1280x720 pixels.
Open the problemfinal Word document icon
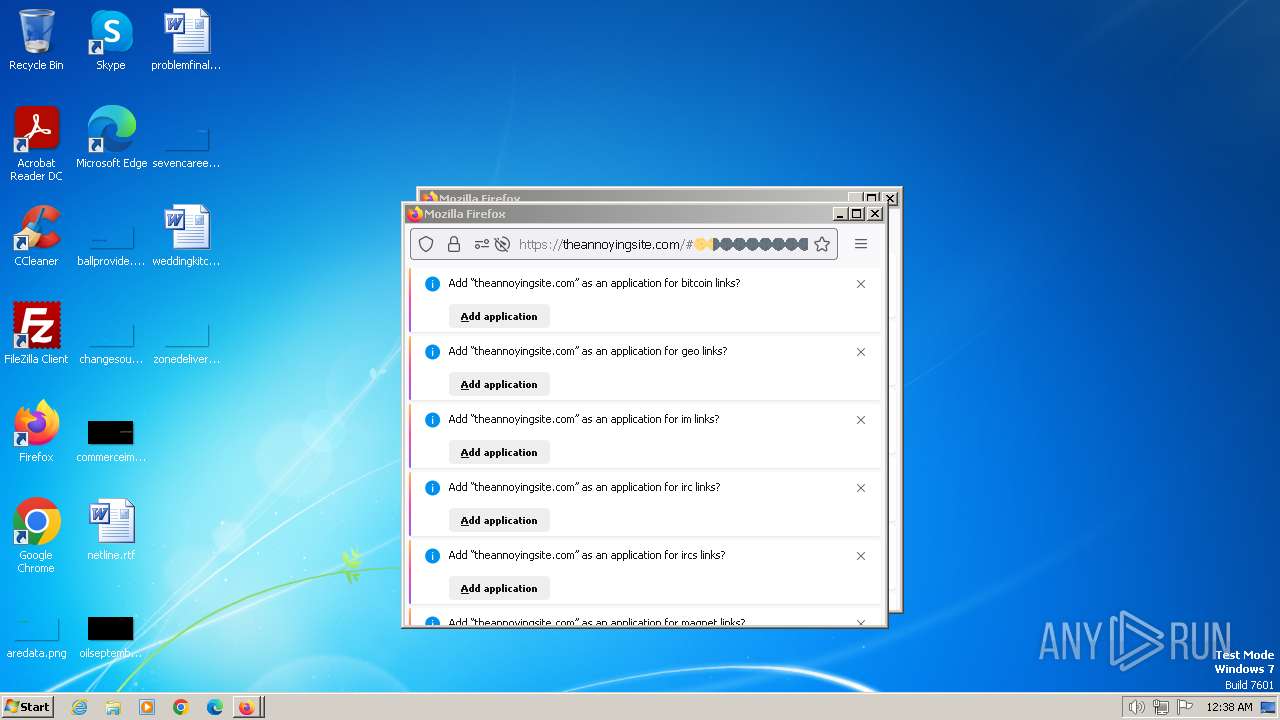(186, 40)
